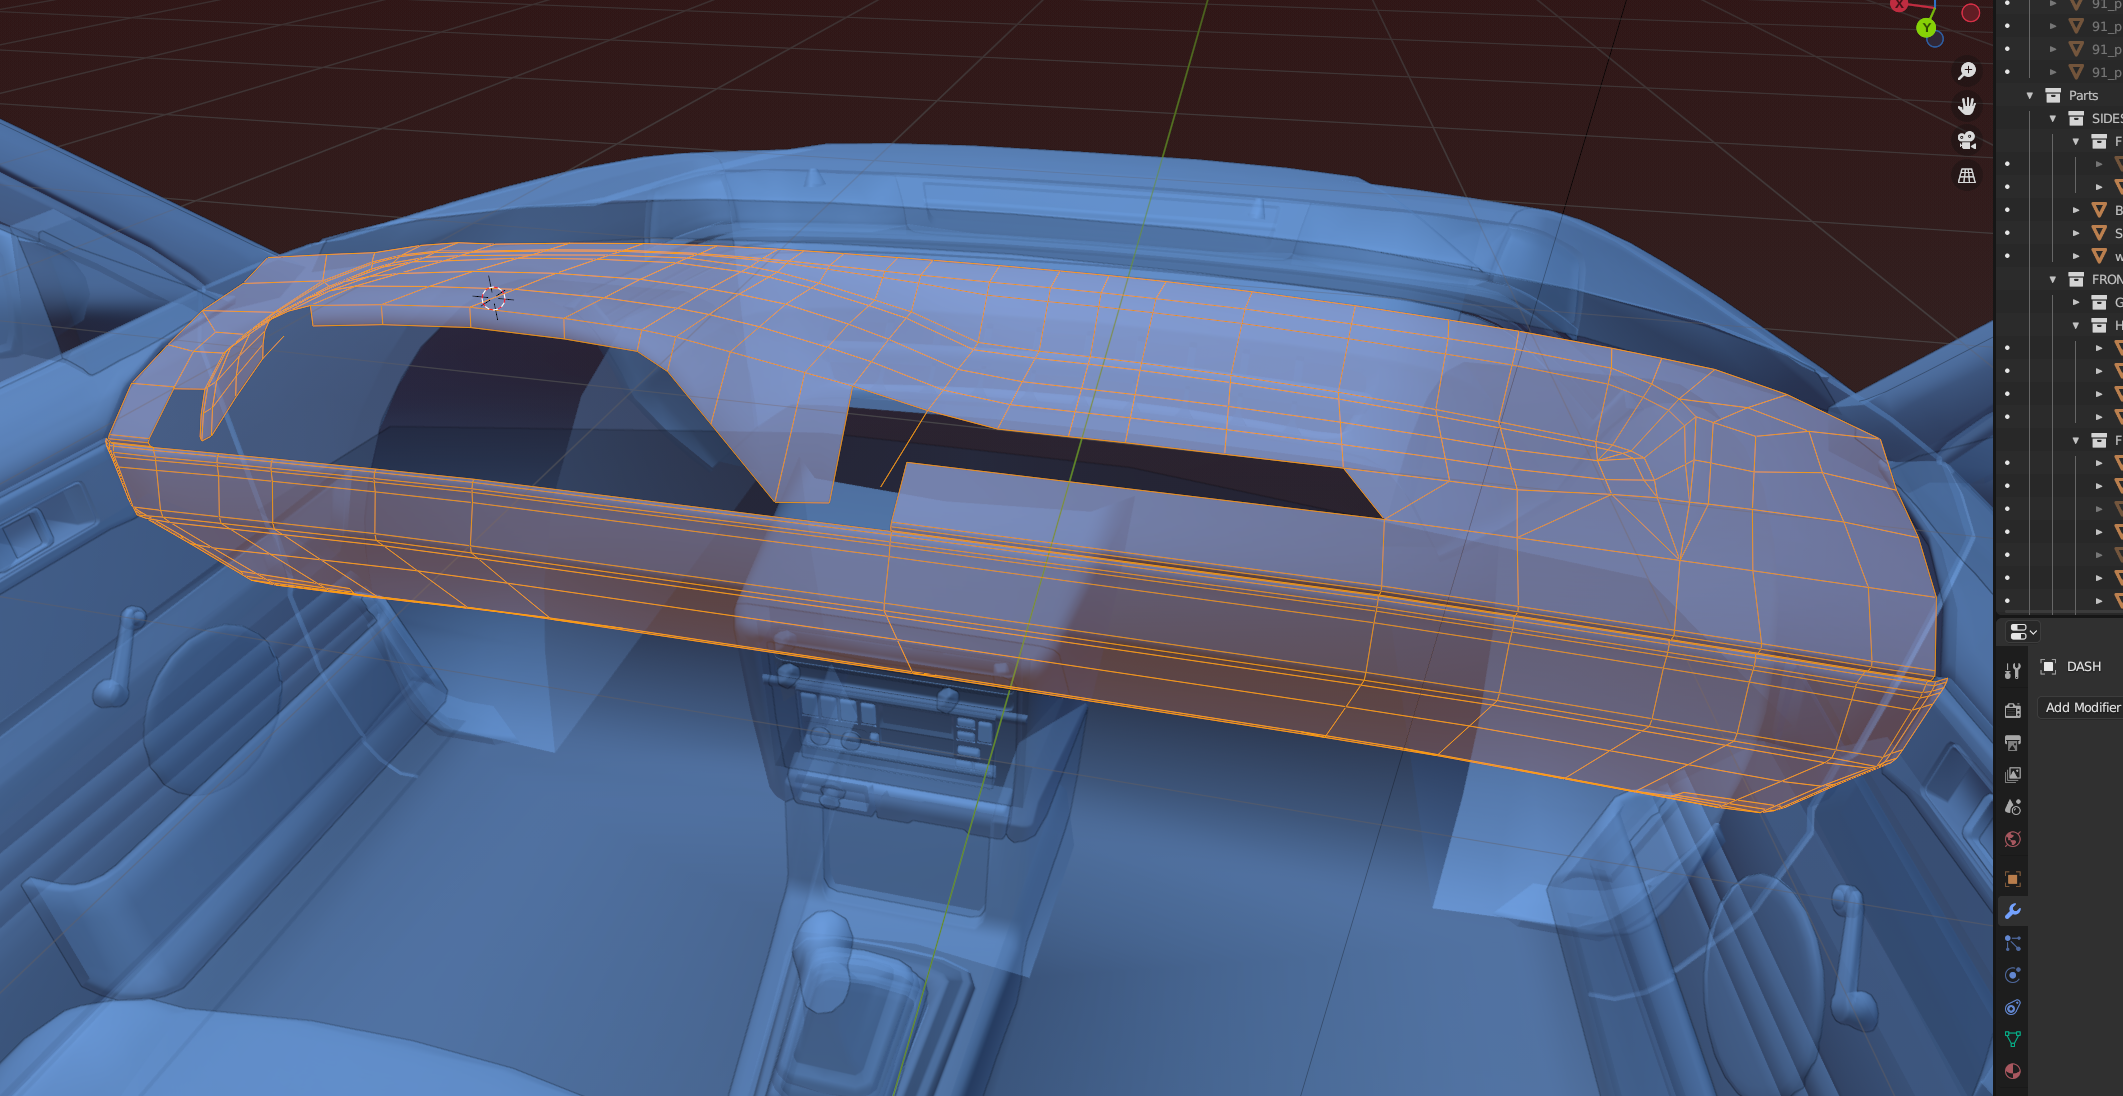Switch perspective/orthographic with the grid icon
This screenshot has width=2123, height=1096.
pyautogui.click(x=1966, y=176)
